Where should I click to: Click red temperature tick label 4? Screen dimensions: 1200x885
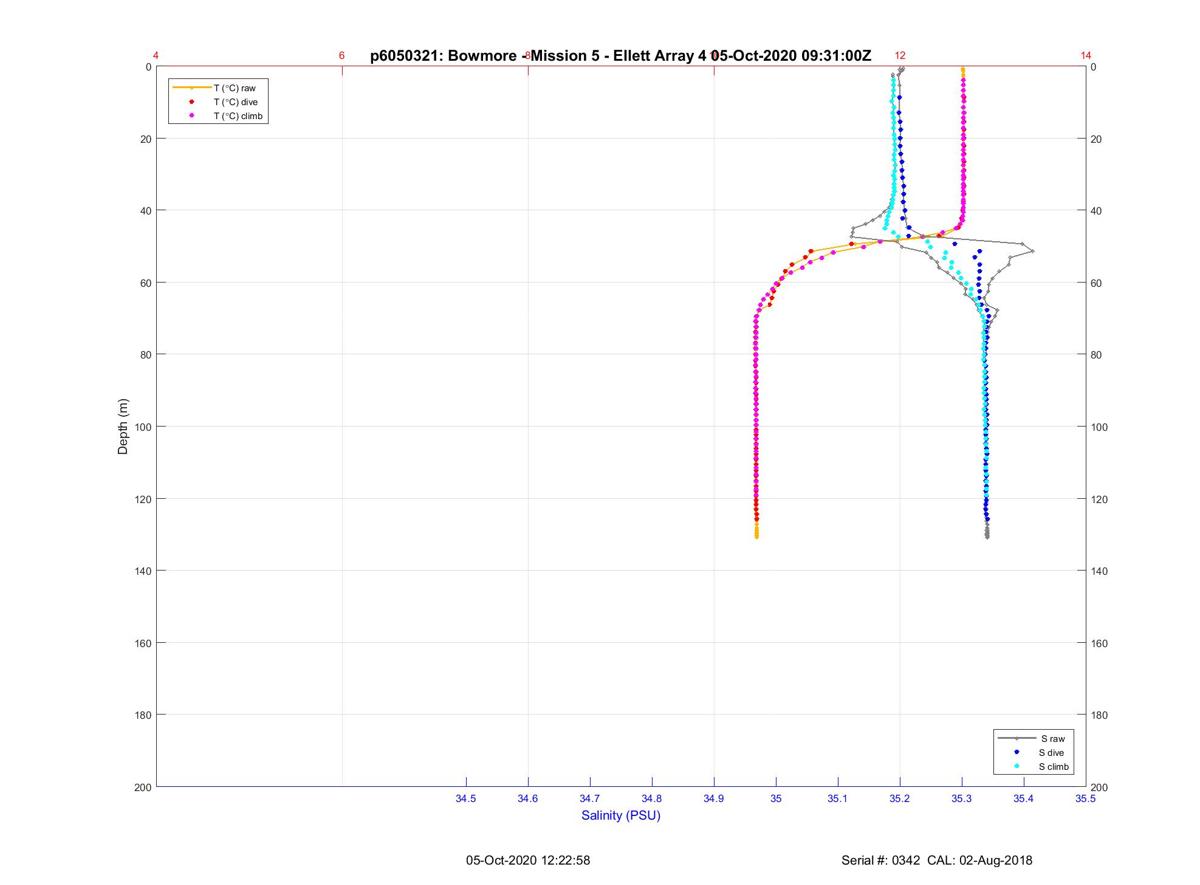click(156, 56)
